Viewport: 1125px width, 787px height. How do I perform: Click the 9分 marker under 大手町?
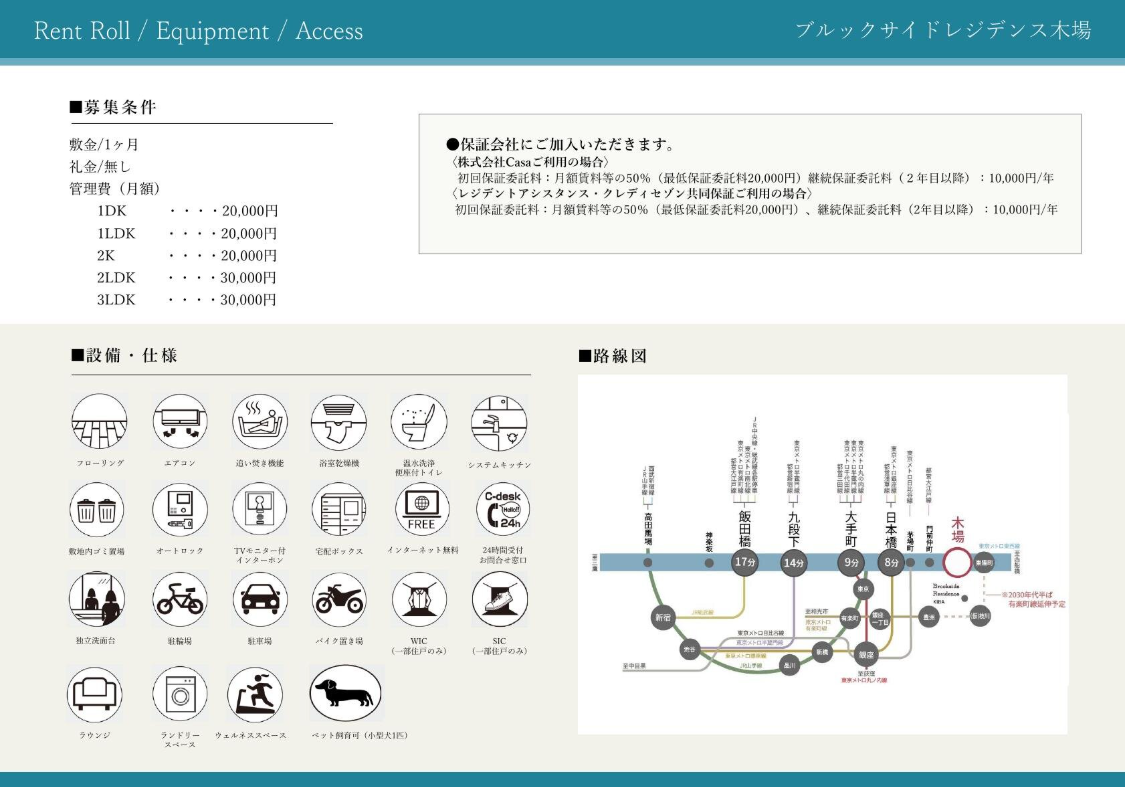tap(850, 562)
